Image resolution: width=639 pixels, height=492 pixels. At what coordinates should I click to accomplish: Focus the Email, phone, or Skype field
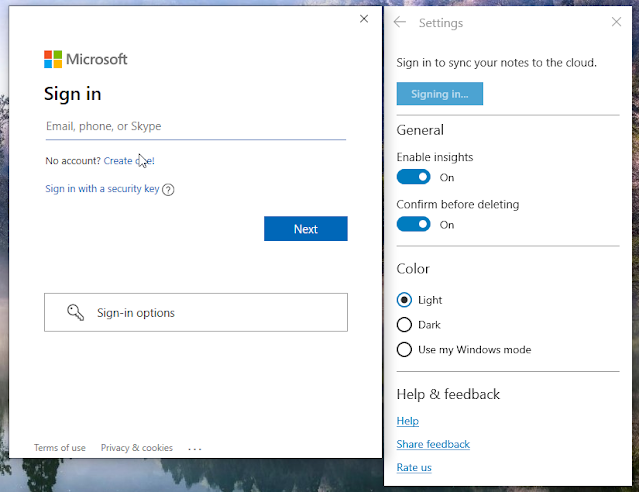pos(196,127)
